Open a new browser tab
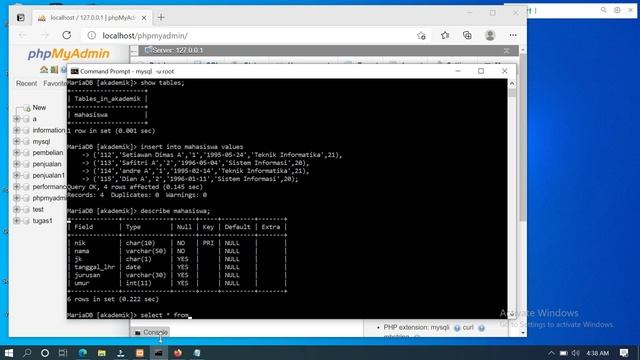The image size is (640, 360). coord(161,18)
